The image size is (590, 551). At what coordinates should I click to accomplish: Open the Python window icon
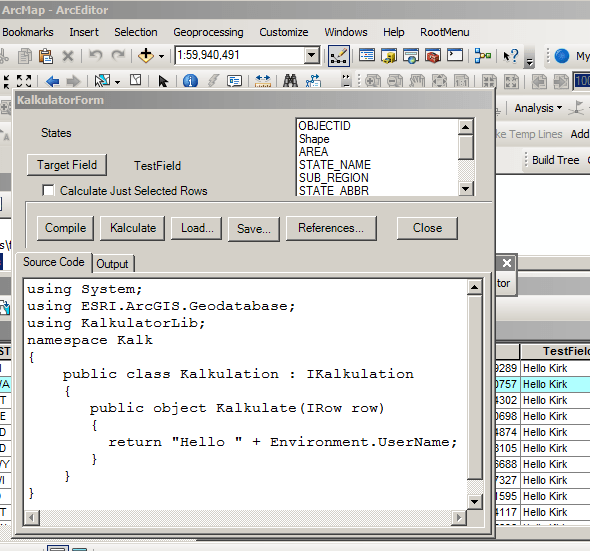455,55
